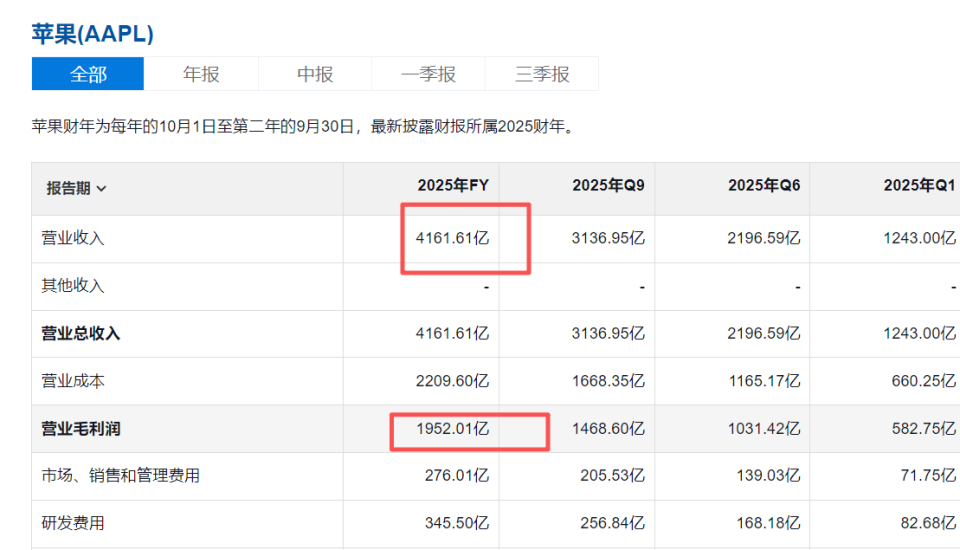Switch to the 年报 tab
This screenshot has height=550, width=960.
(x=201, y=74)
